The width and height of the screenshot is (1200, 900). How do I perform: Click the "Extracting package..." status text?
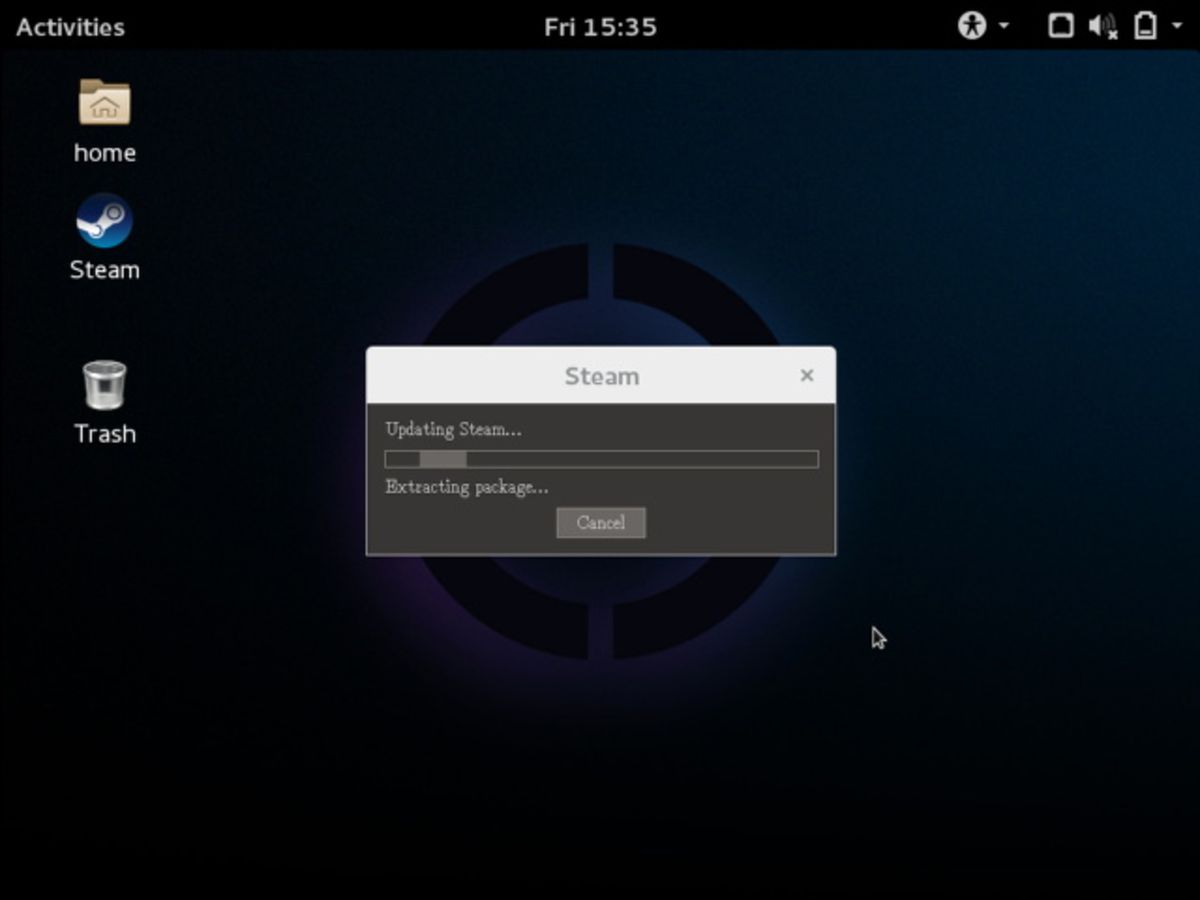(x=467, y=488)
